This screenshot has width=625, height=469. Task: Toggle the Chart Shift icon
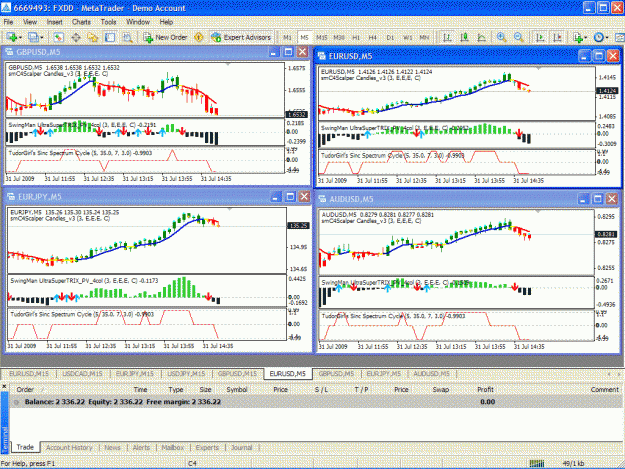(x=557, y=37)
